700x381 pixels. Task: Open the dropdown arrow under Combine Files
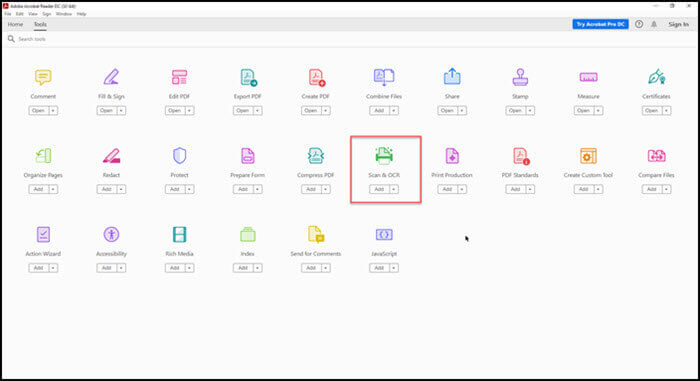394,110
